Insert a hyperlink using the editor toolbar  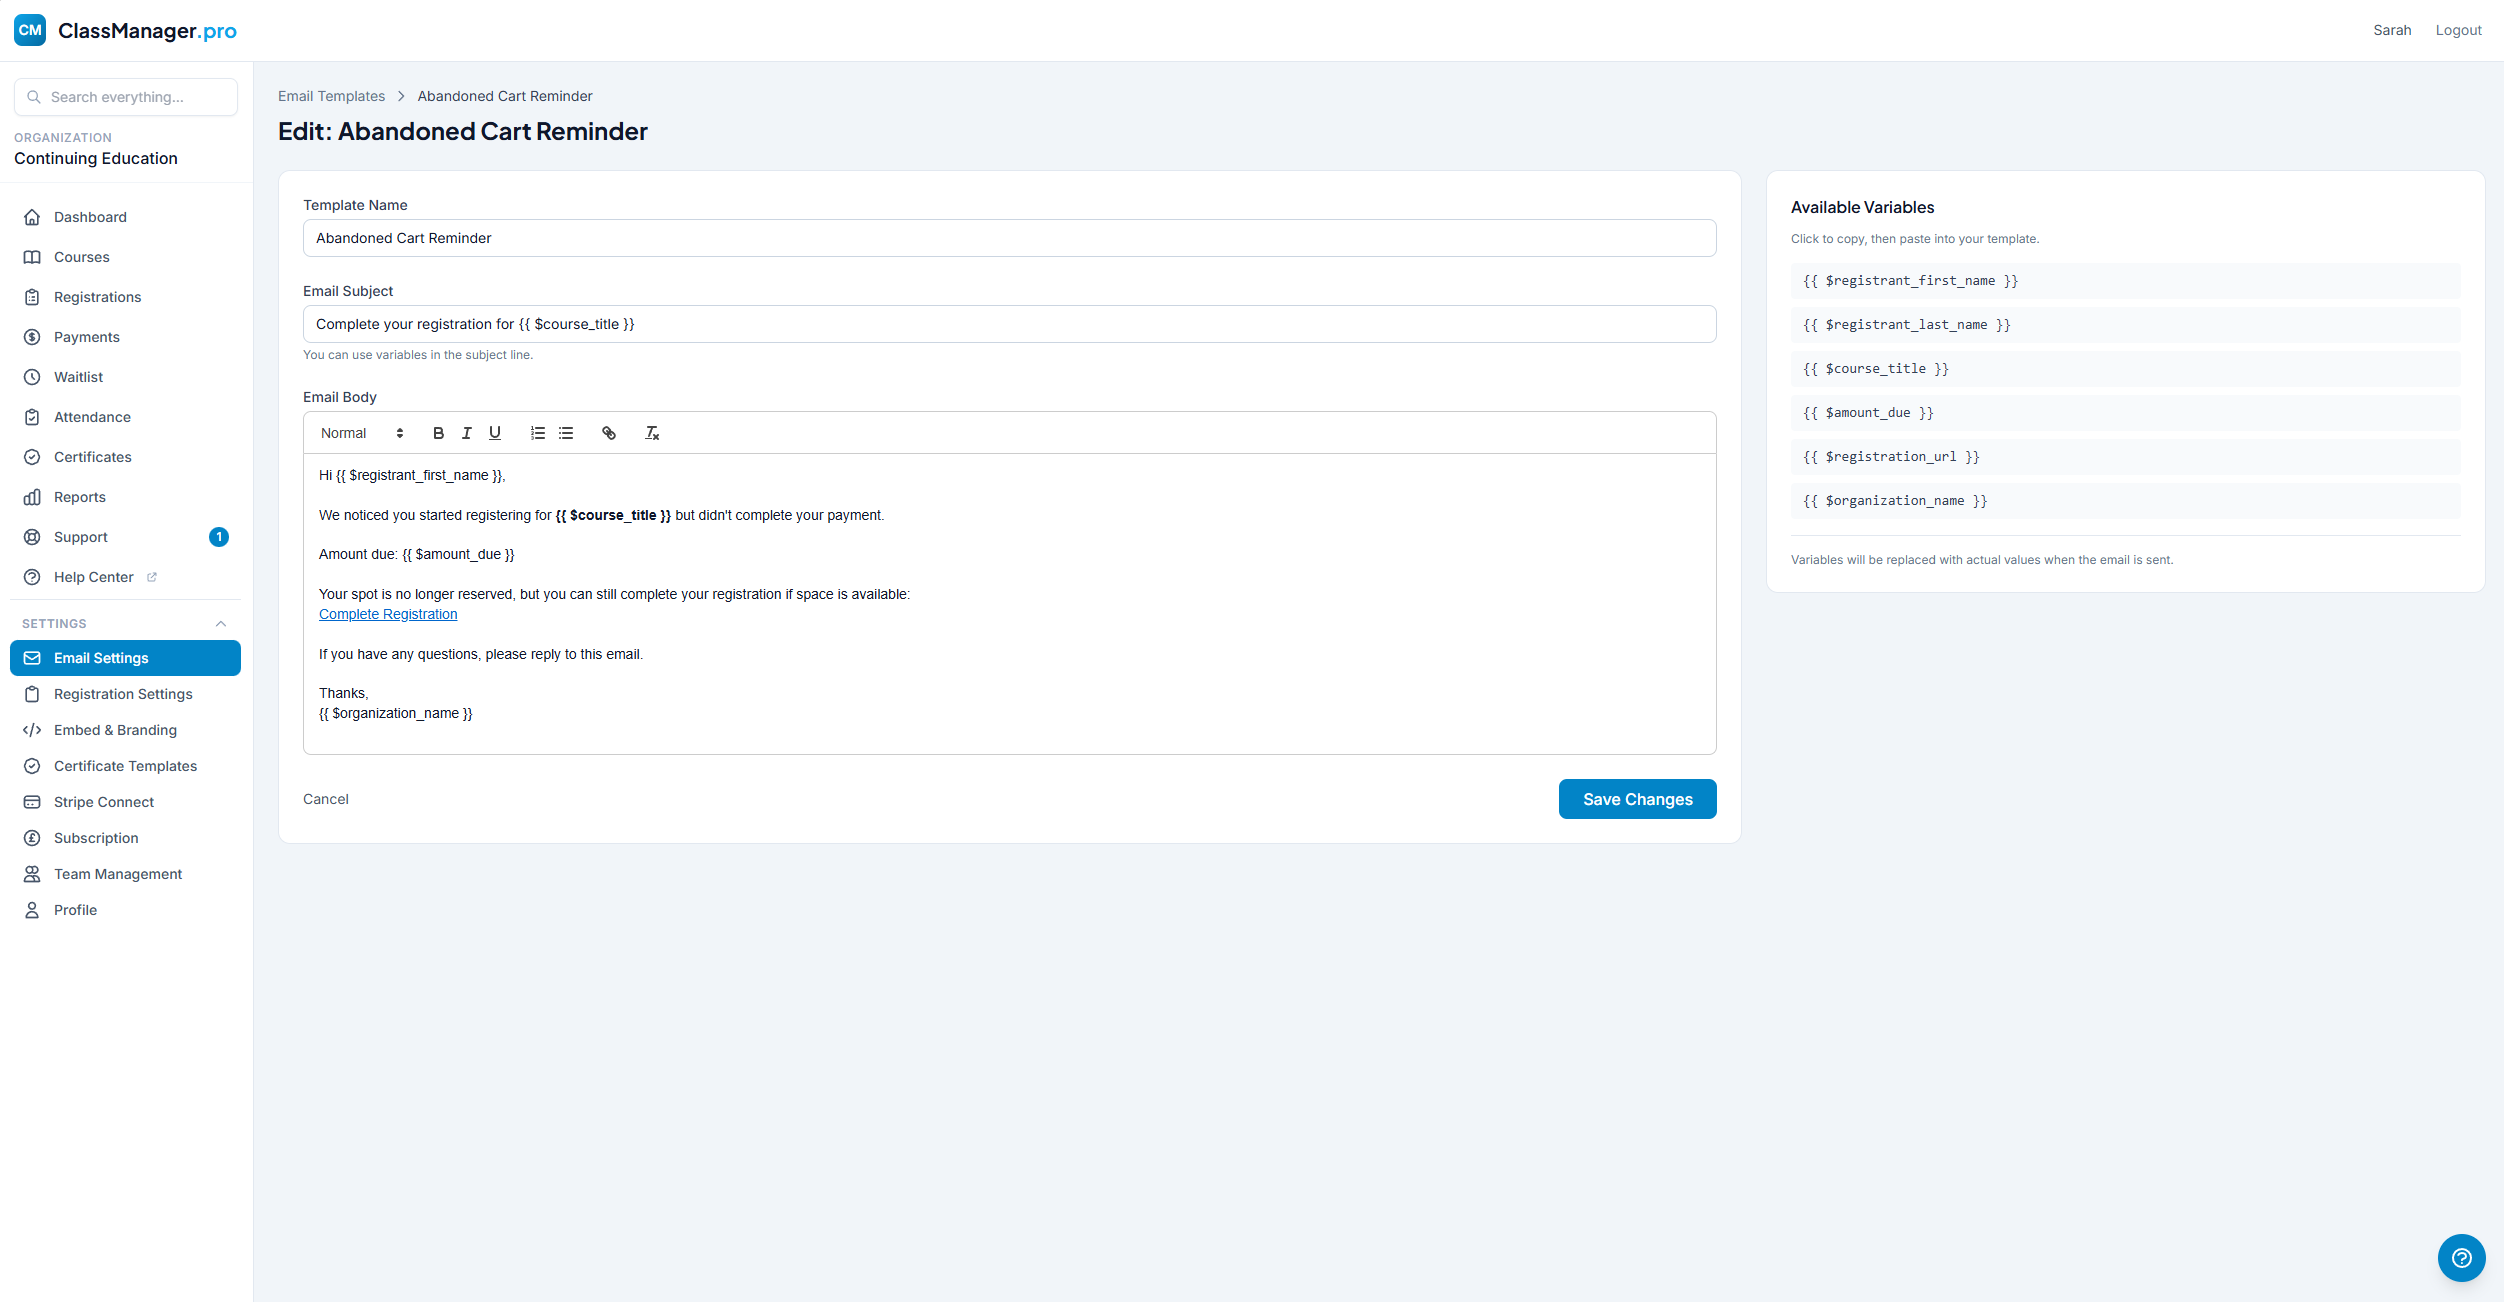pos(609,432)
